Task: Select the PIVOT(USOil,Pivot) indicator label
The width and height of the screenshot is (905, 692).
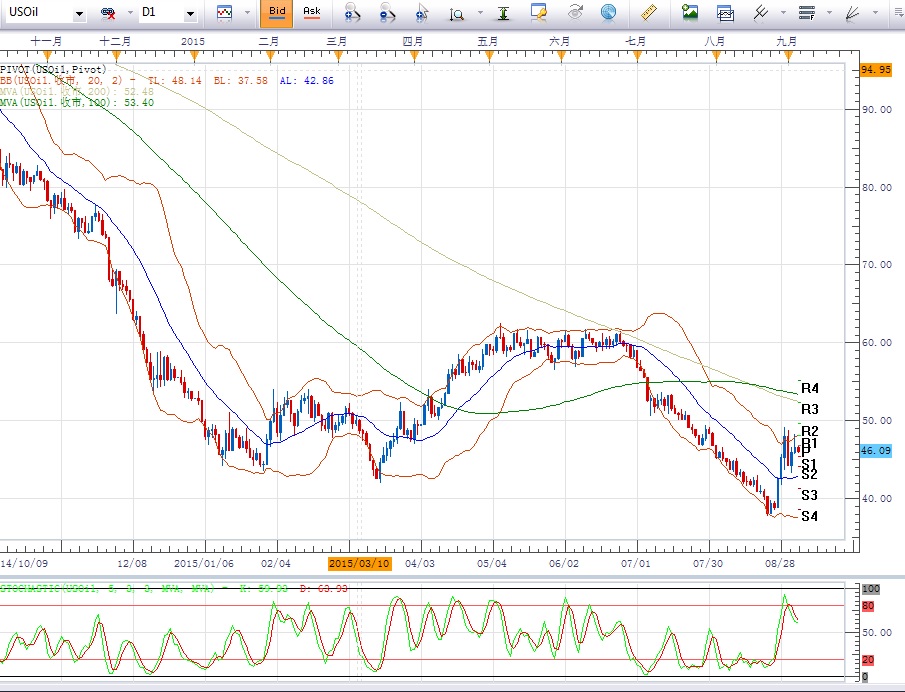Action: tap(53, 70)
